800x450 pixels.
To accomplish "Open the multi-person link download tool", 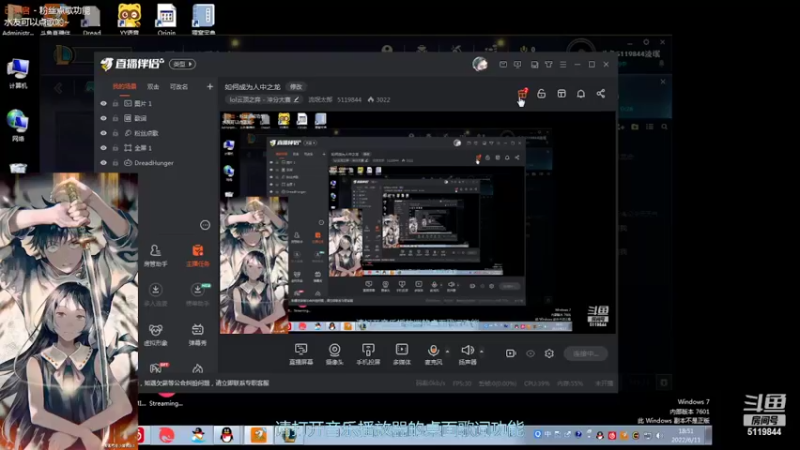I will (156, 295).
